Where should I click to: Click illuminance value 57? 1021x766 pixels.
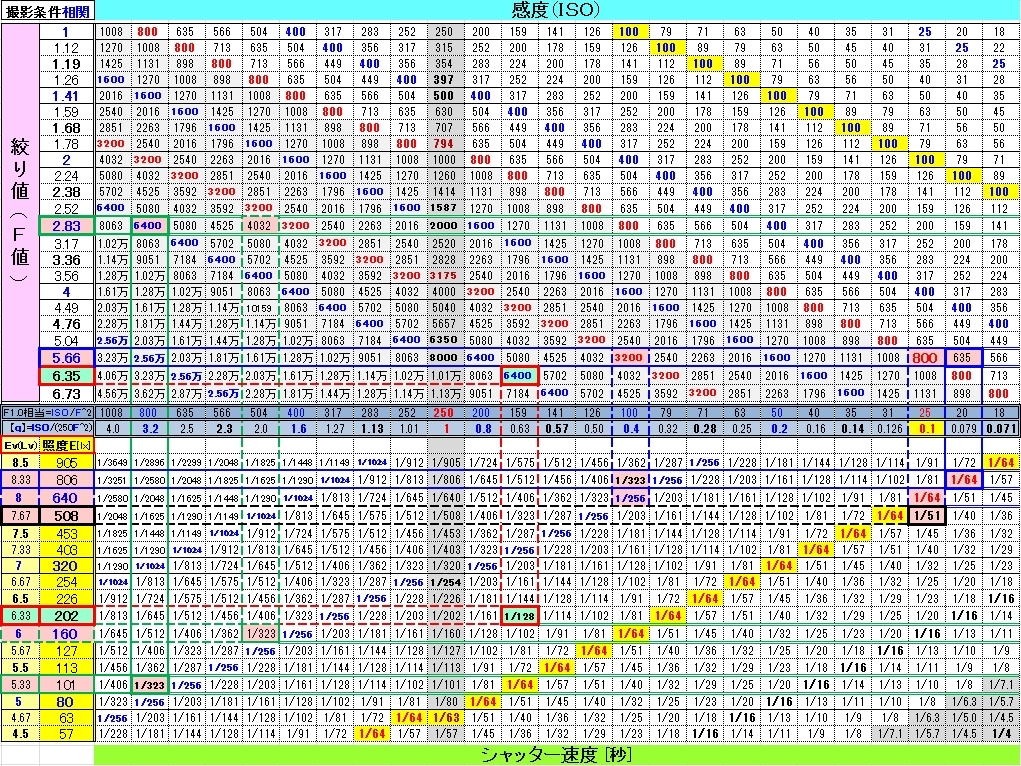[66, 734]
